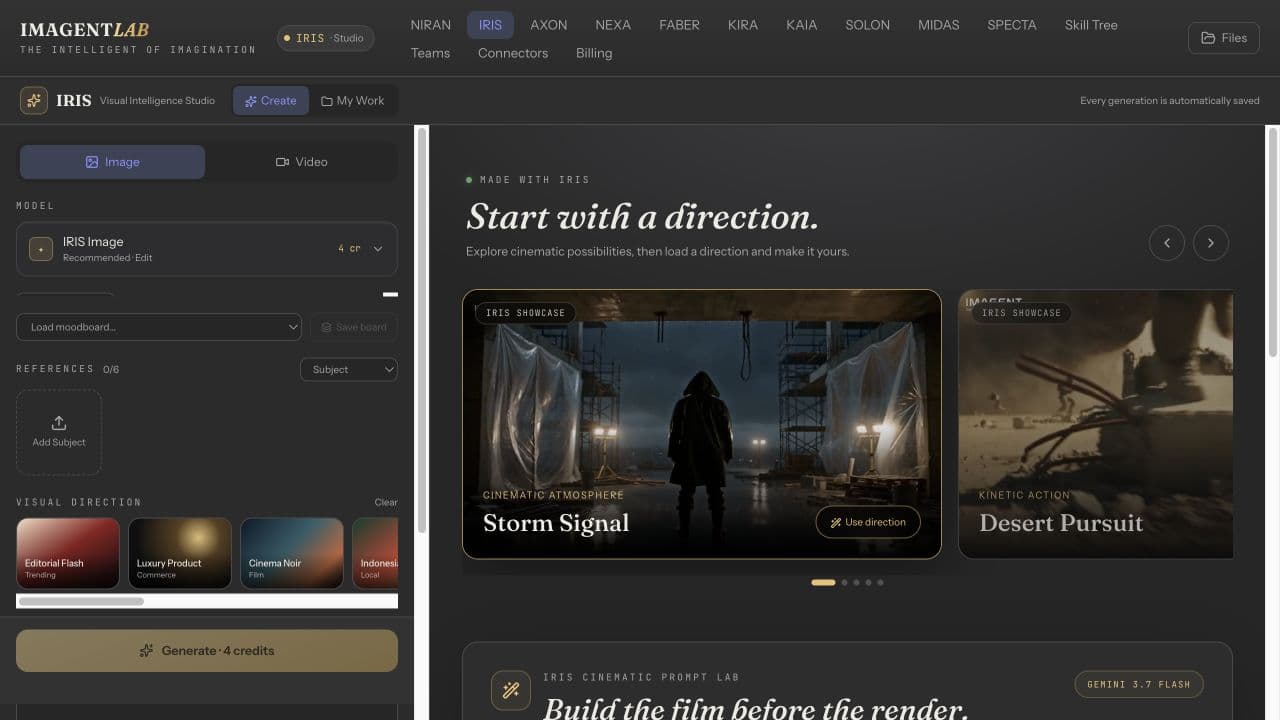The height and width of the screenshot is (720, 1280).
Task: Open the Skill Tree page
Action: click(x=1091, y=25)
